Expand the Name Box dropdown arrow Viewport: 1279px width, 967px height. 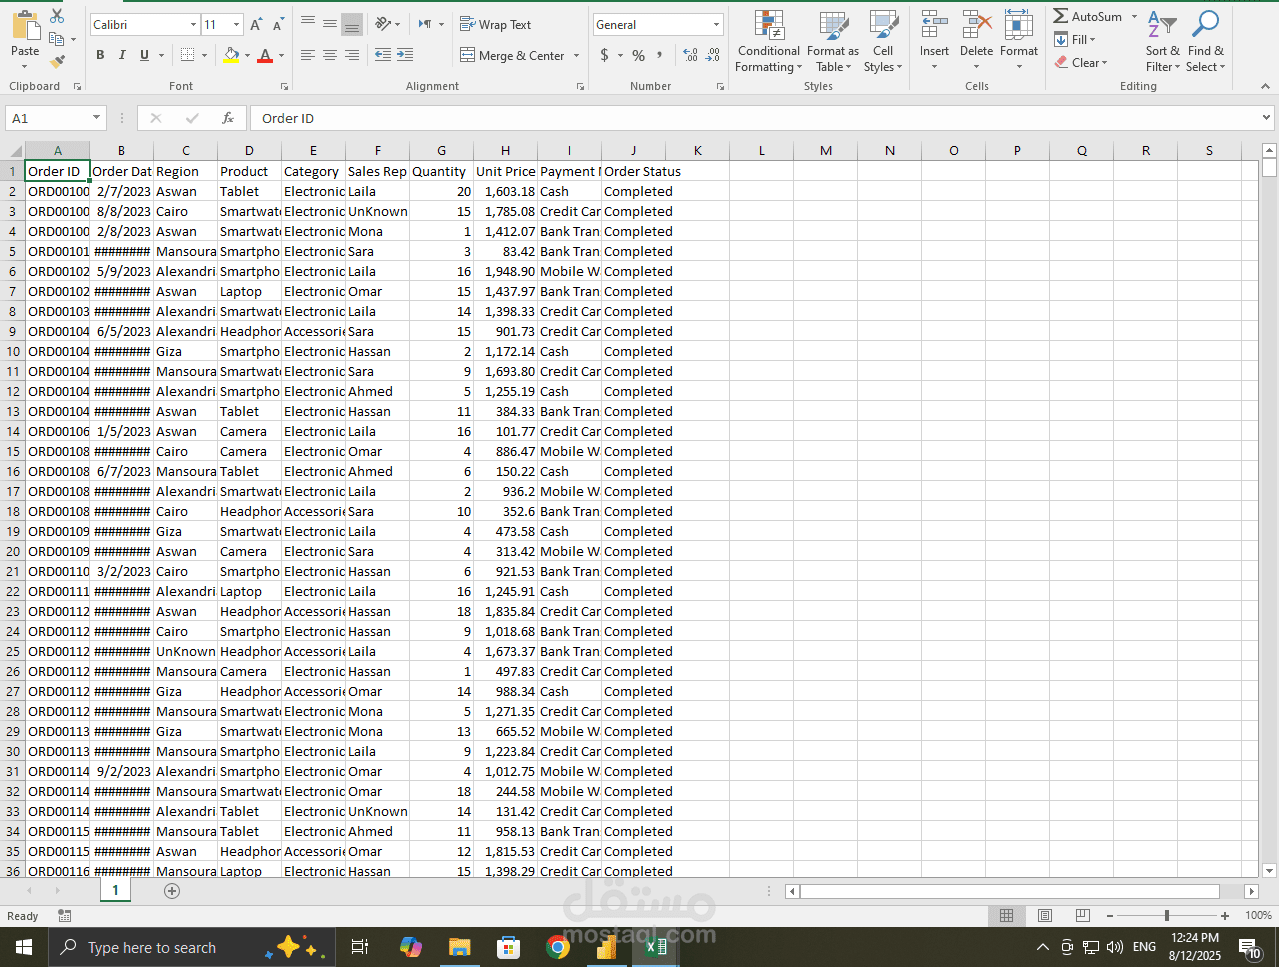tap(96, 118)
